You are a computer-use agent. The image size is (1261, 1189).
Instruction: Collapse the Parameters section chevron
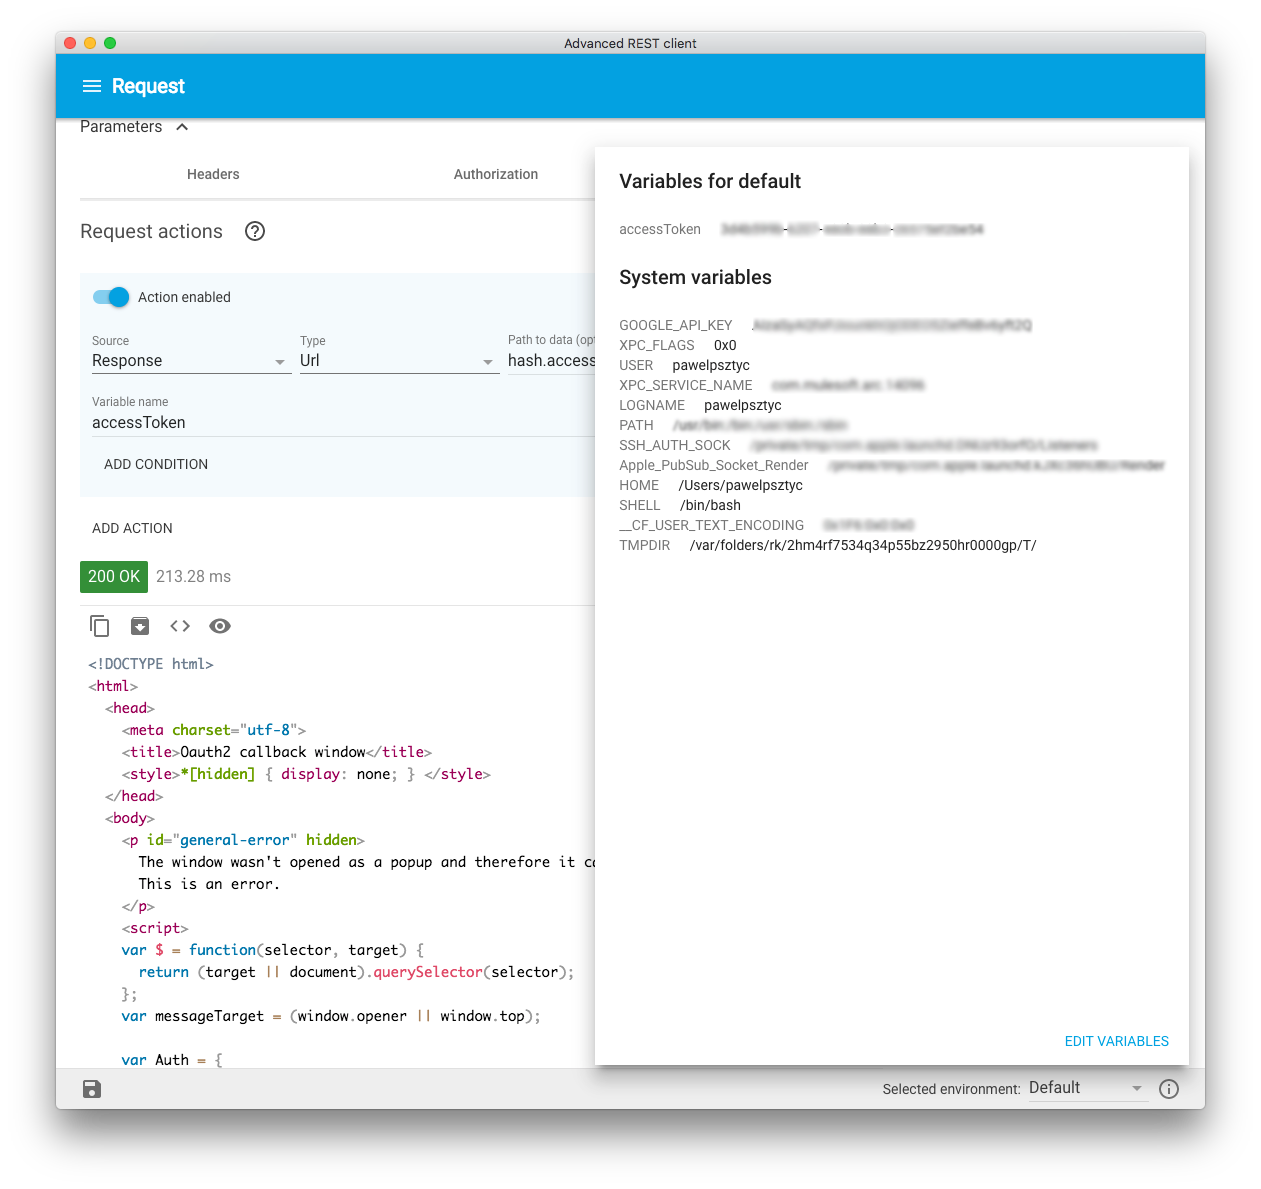182,127
